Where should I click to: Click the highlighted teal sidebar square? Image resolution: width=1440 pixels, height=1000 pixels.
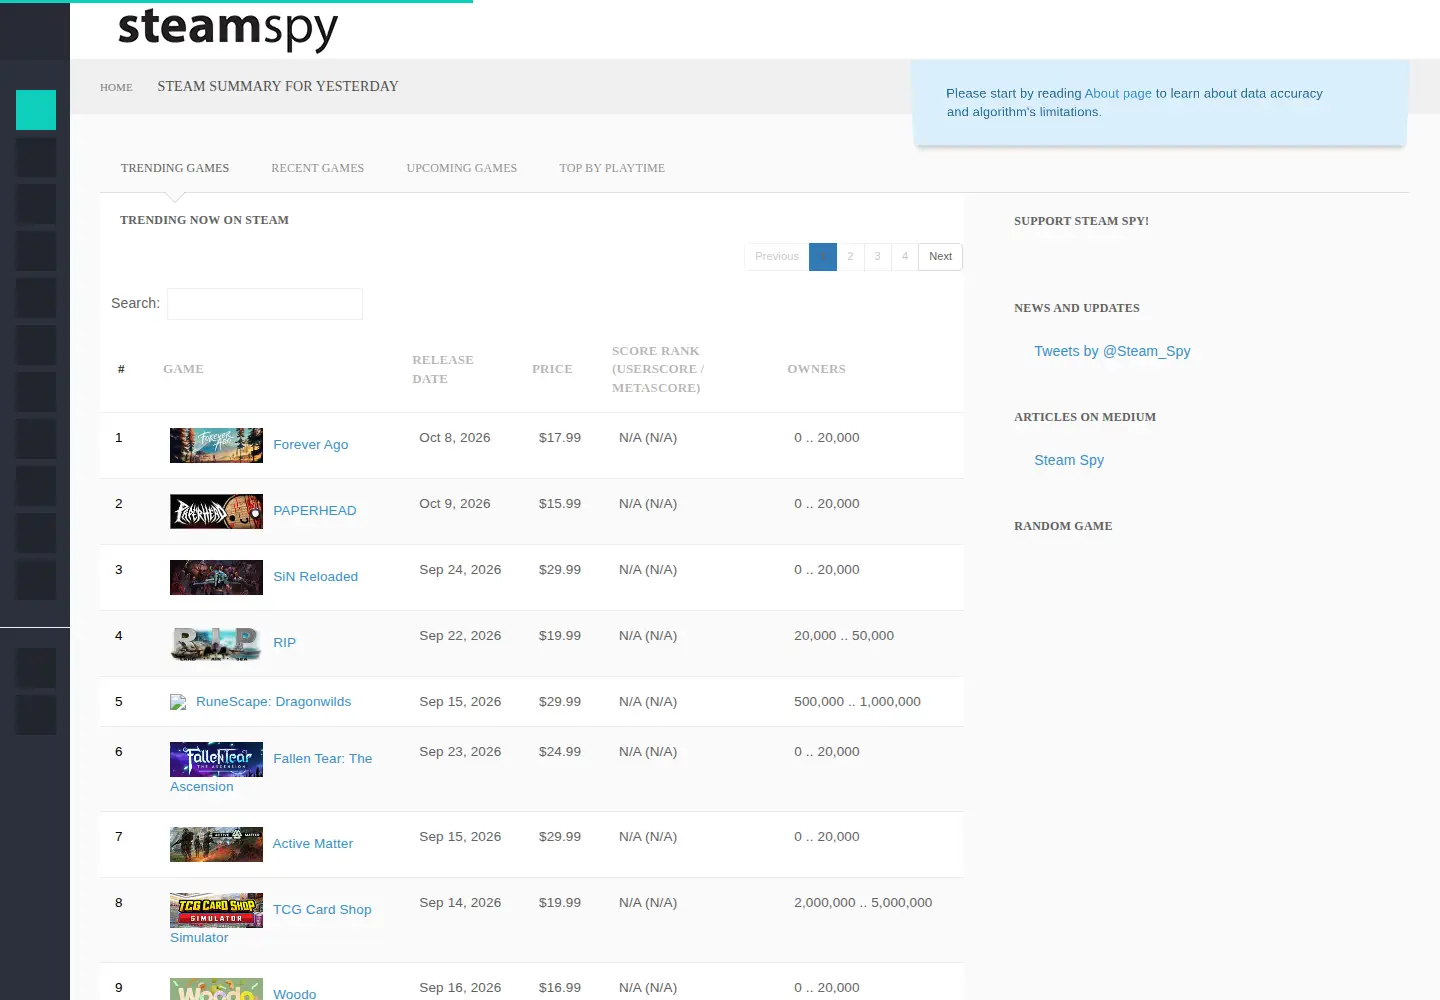click(x=36, y=110)
